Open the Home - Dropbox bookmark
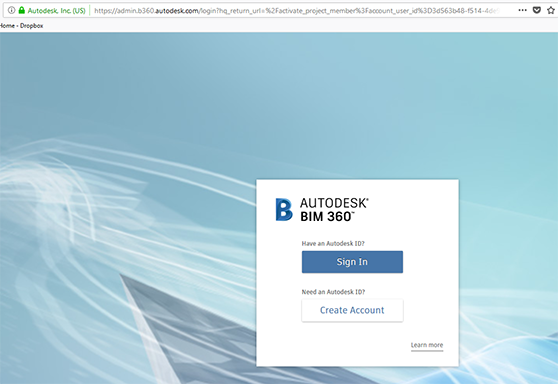Viewport: 558px width, 384px height. click(x=21, y=26)
